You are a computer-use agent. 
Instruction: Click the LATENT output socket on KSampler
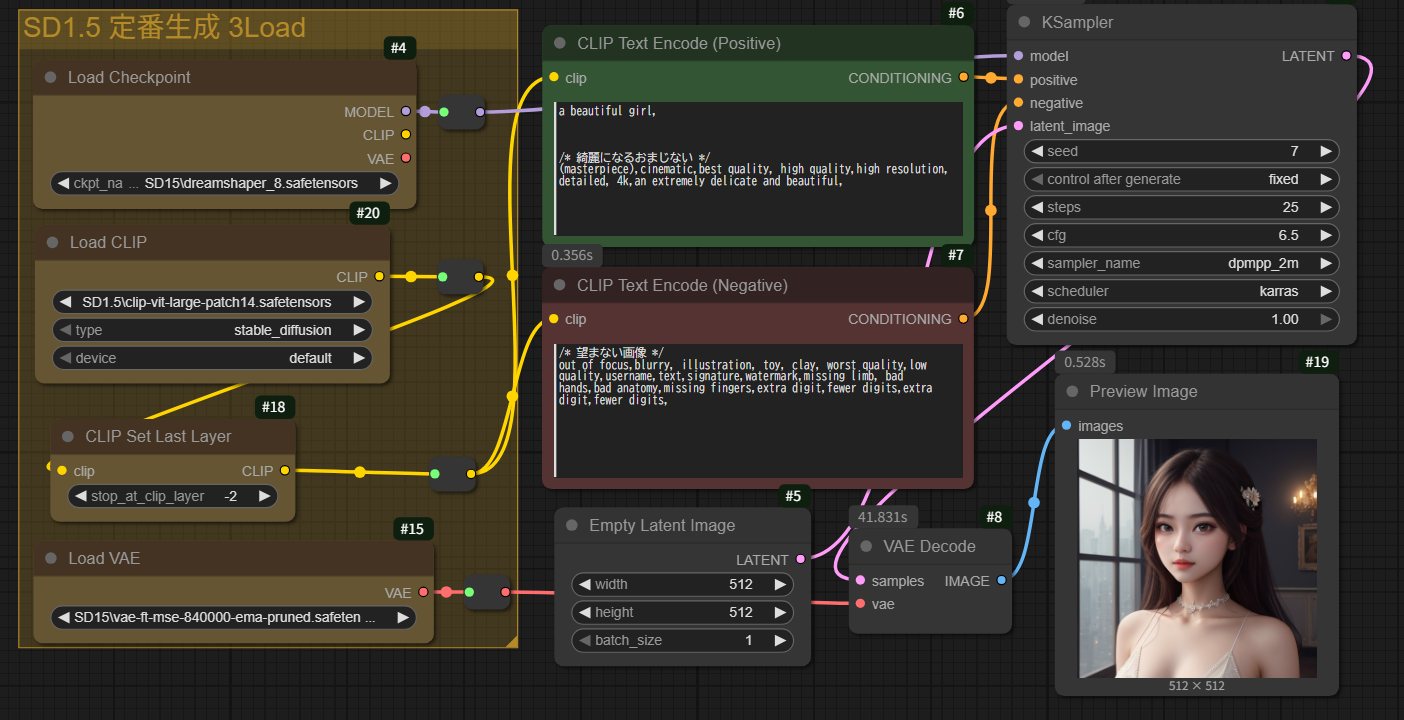click(1346, 56)
